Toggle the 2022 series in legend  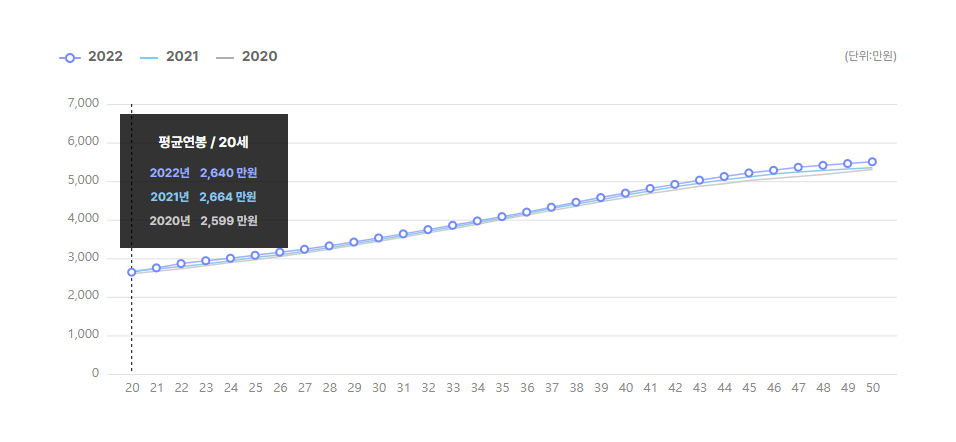click(91, 57)
